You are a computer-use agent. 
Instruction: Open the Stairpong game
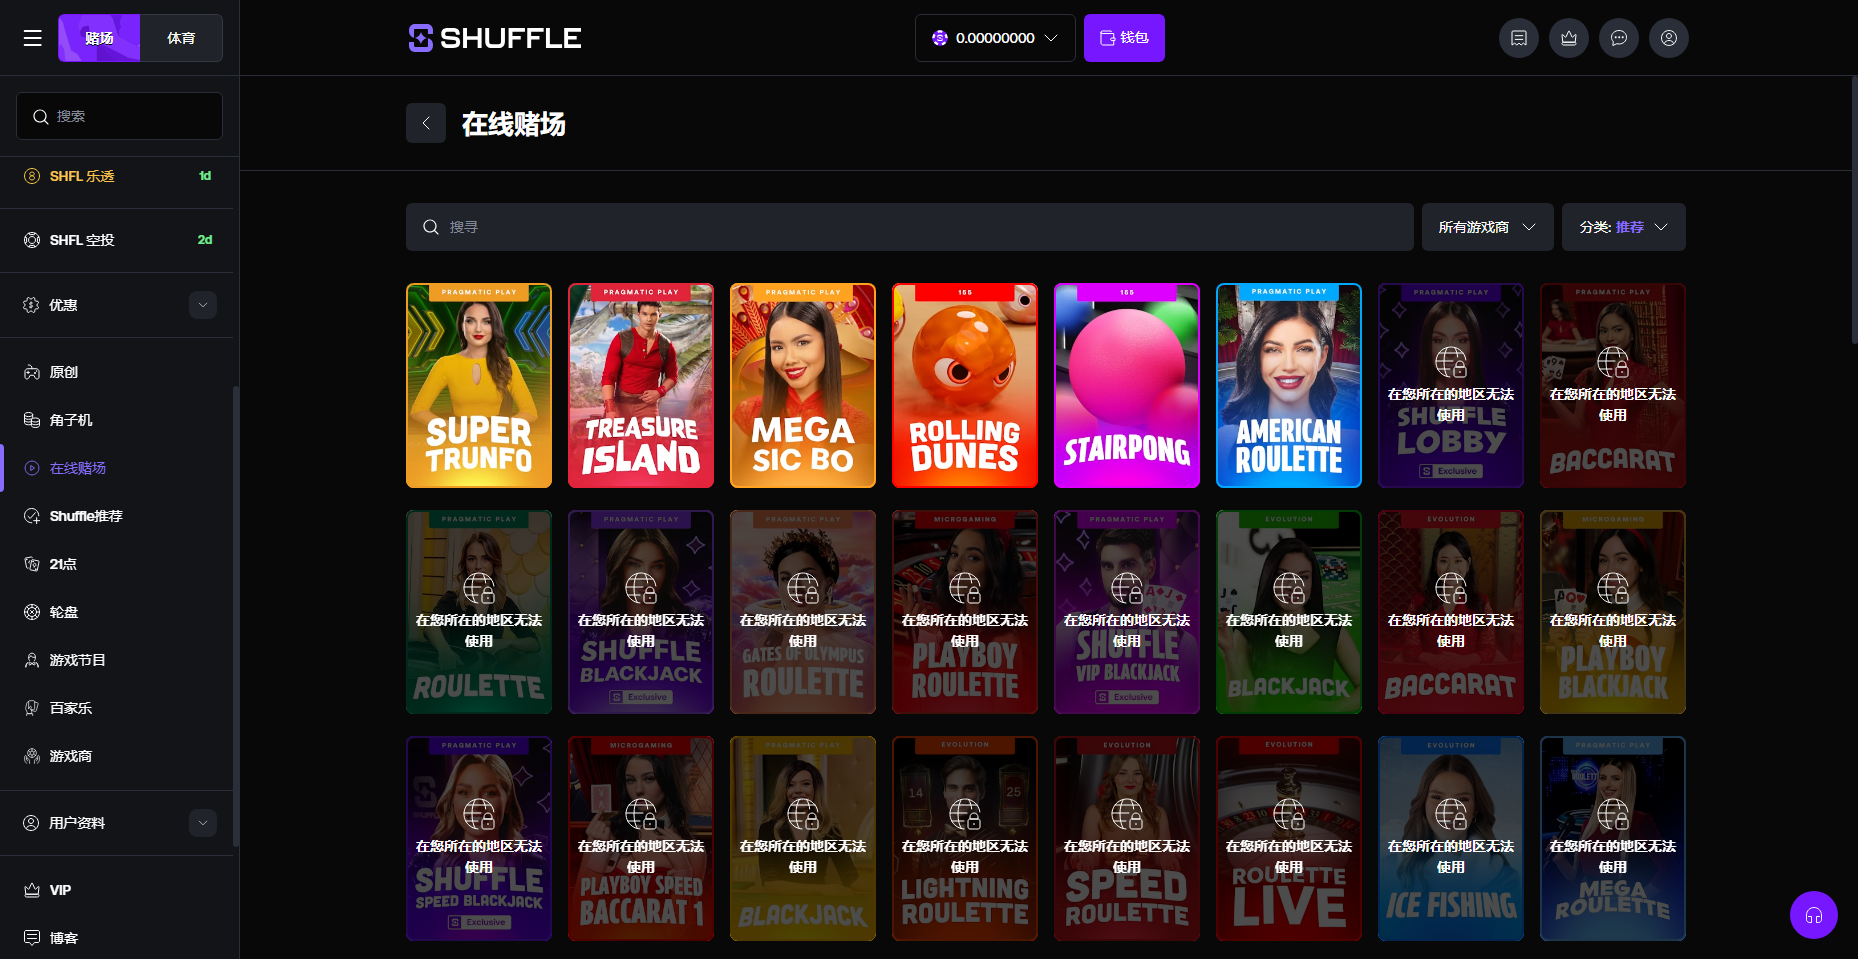[1127, 386]
